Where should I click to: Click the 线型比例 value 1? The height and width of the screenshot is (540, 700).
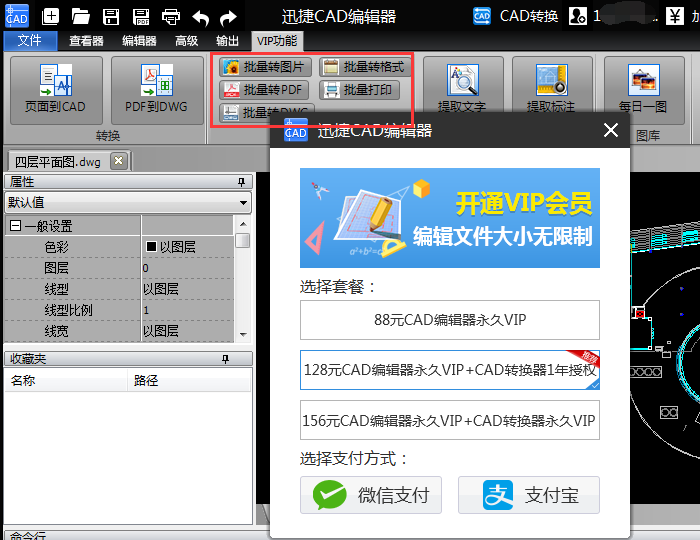coord(146,310)
